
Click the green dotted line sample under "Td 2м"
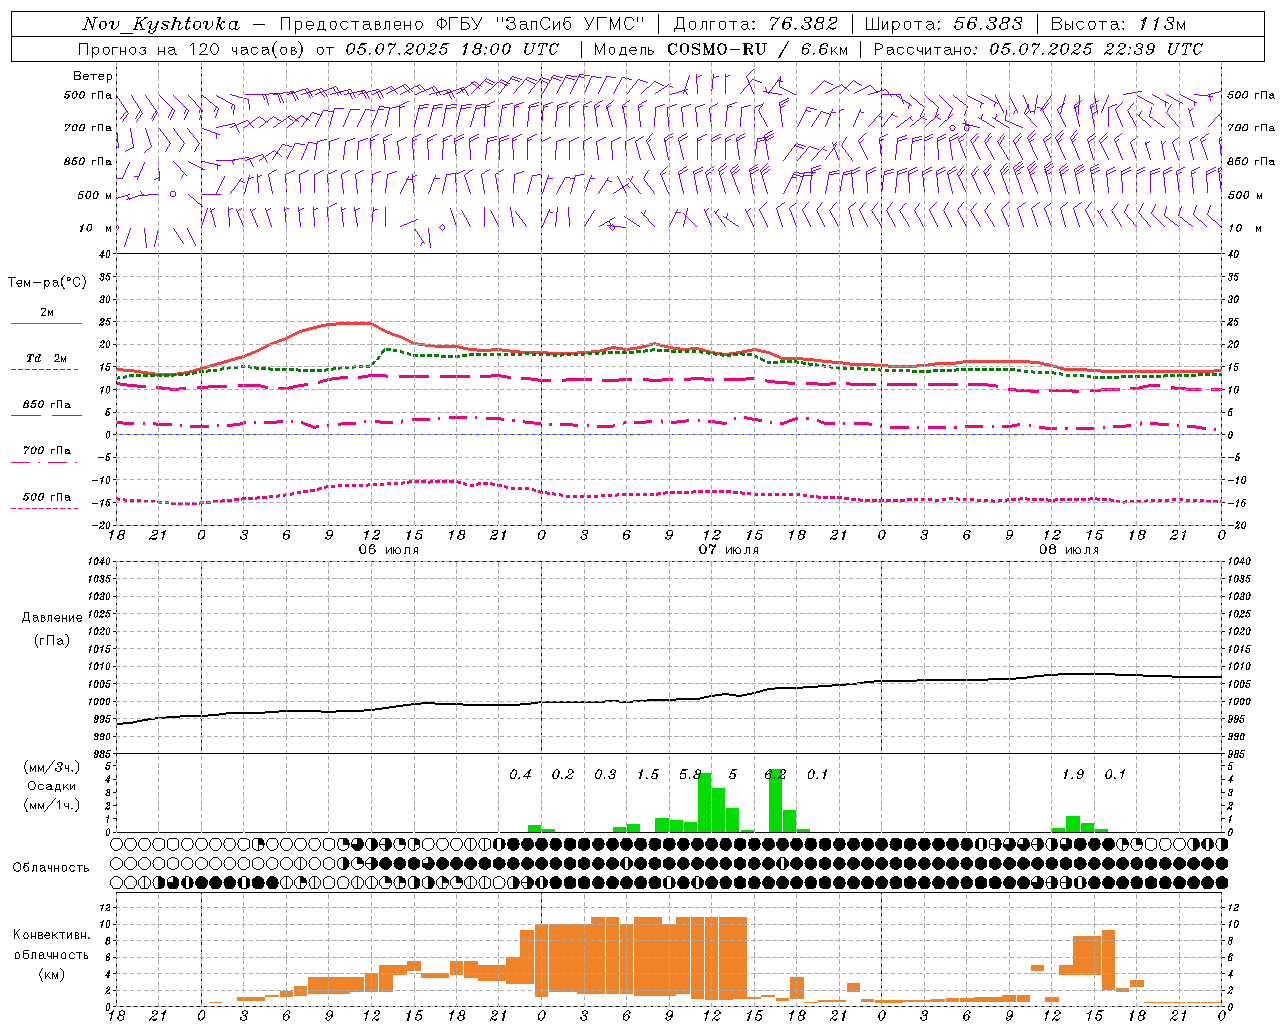44,370
